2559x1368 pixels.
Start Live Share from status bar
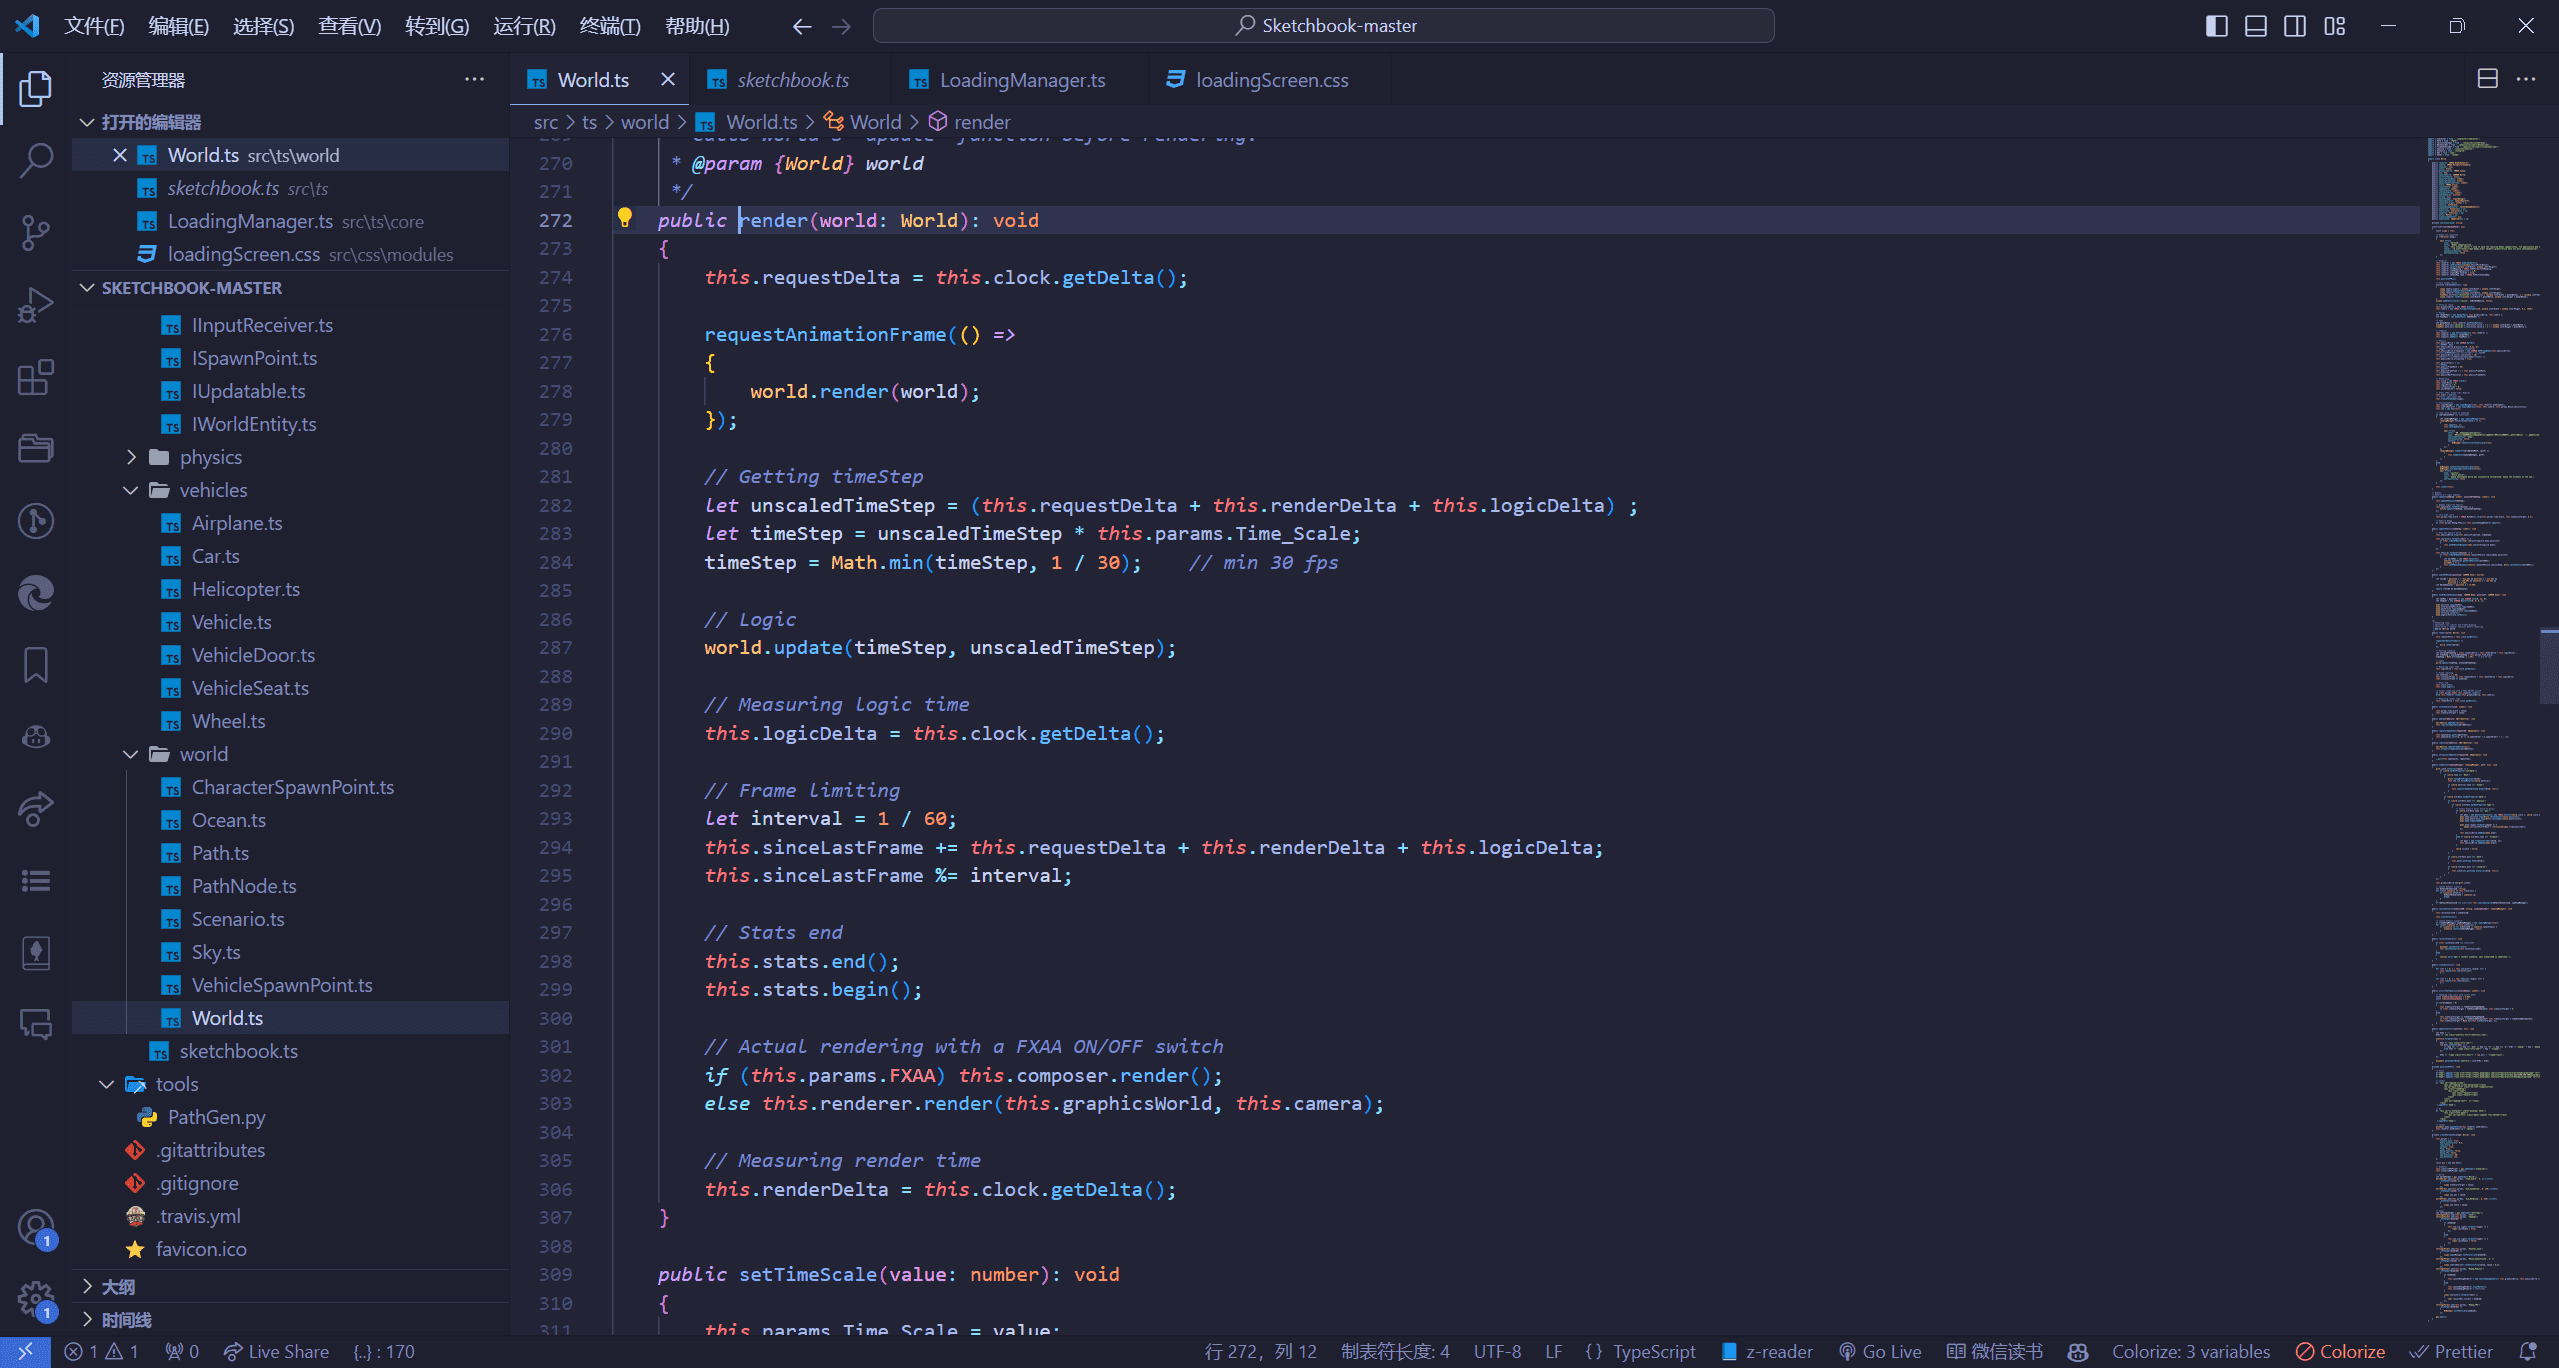276,1352
